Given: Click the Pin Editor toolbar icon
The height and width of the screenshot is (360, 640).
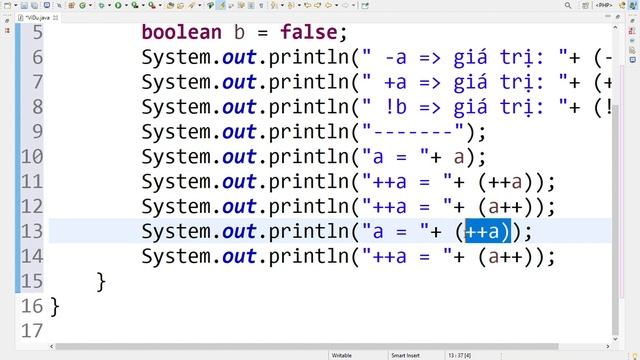Looking at the screenshot, I should click(x=364, y=5).
